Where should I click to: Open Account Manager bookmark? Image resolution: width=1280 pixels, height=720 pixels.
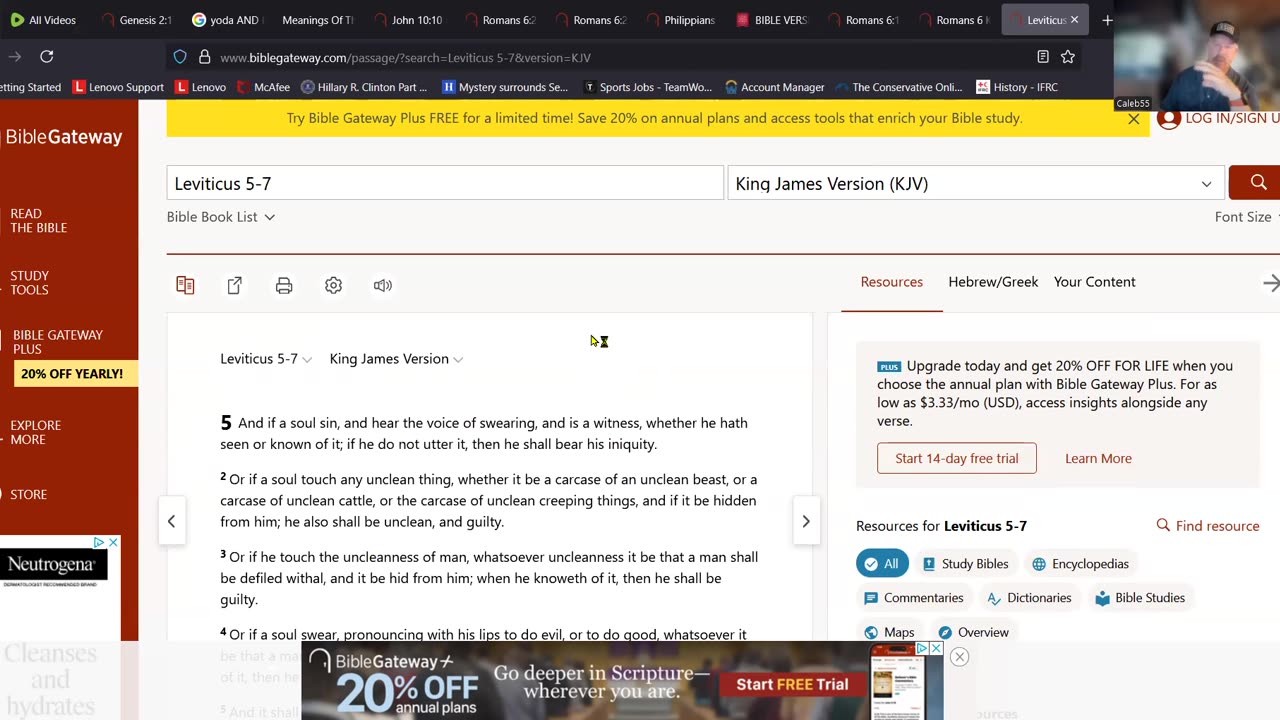774,87
